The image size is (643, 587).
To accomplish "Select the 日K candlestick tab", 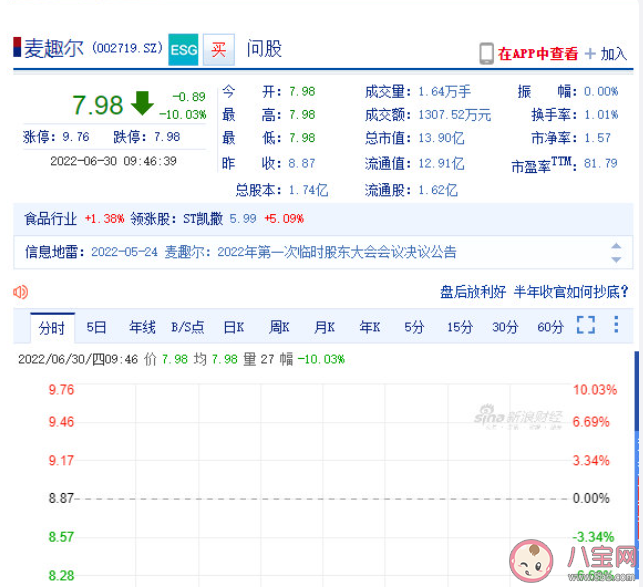I will 234,326.
